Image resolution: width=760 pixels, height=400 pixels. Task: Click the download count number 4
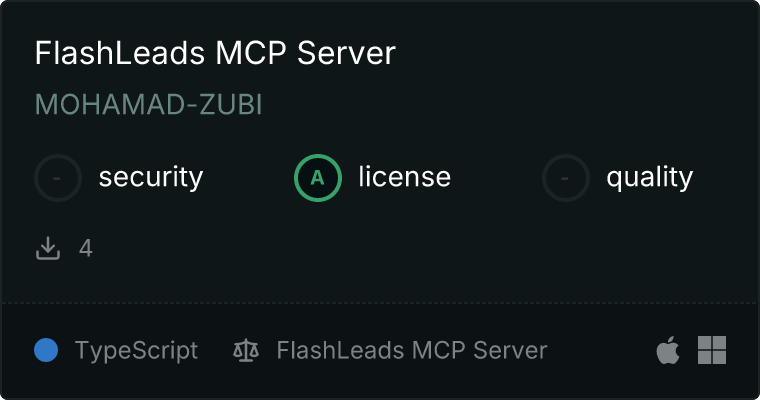pos(86,248)
